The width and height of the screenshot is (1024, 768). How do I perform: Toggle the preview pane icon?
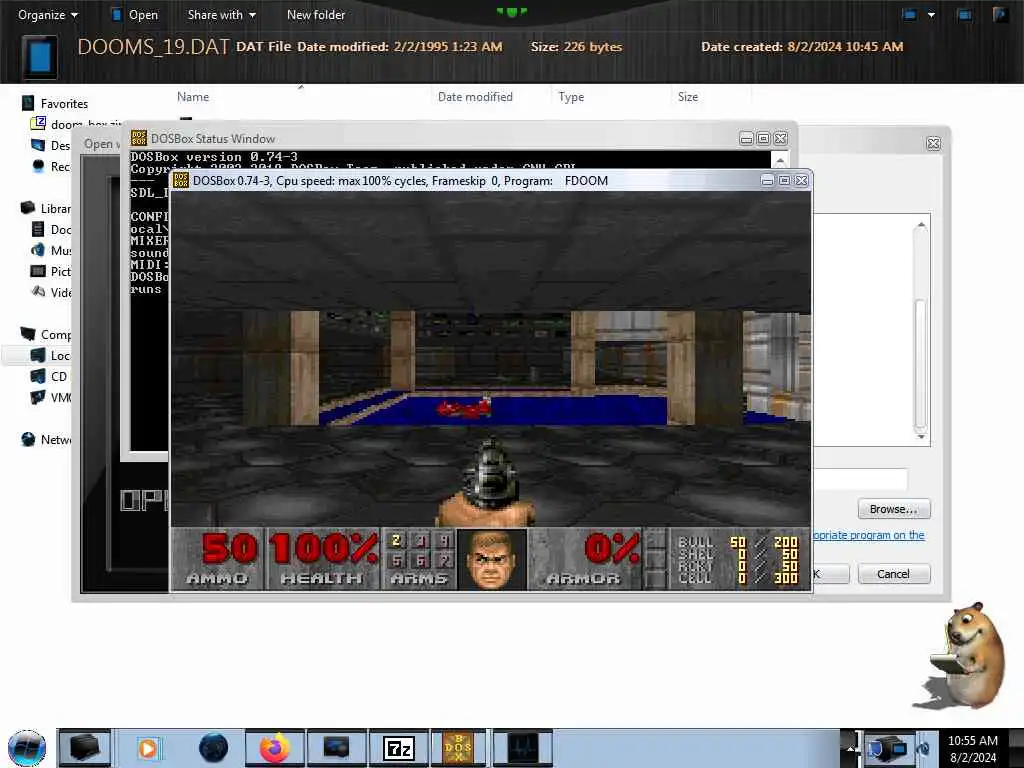click(x=965, y=14)
